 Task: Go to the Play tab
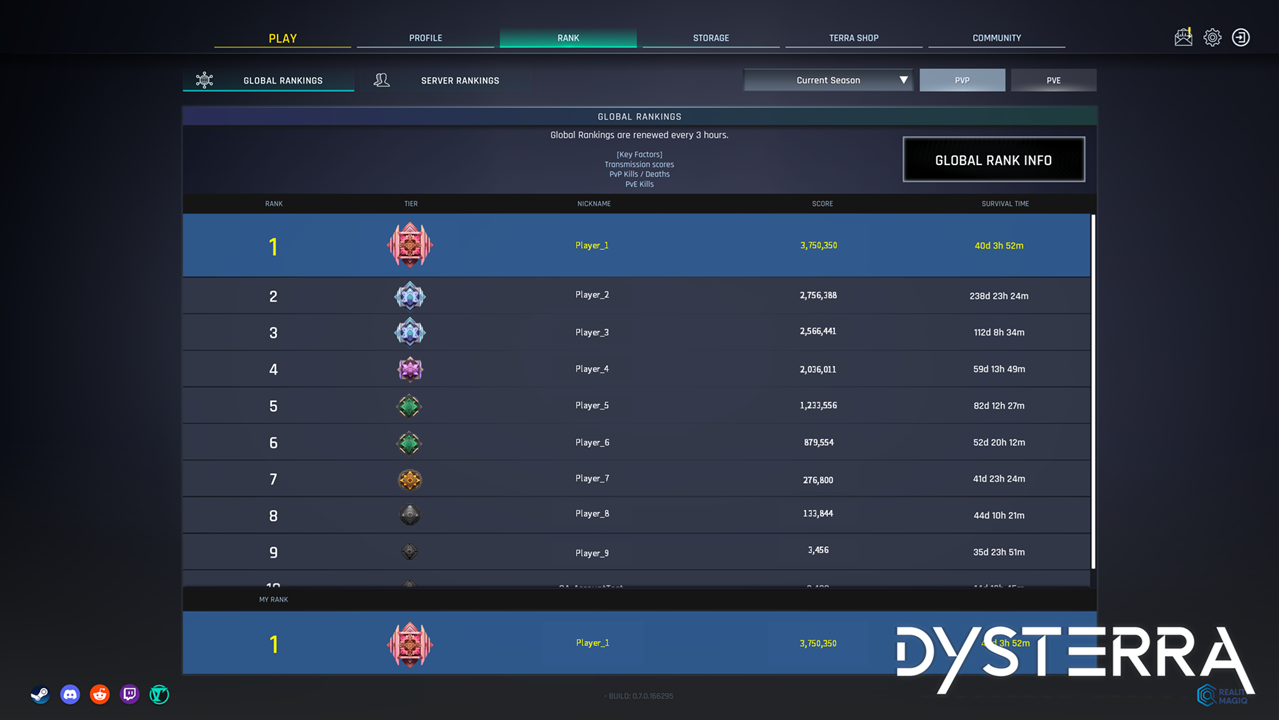[283, 38]
